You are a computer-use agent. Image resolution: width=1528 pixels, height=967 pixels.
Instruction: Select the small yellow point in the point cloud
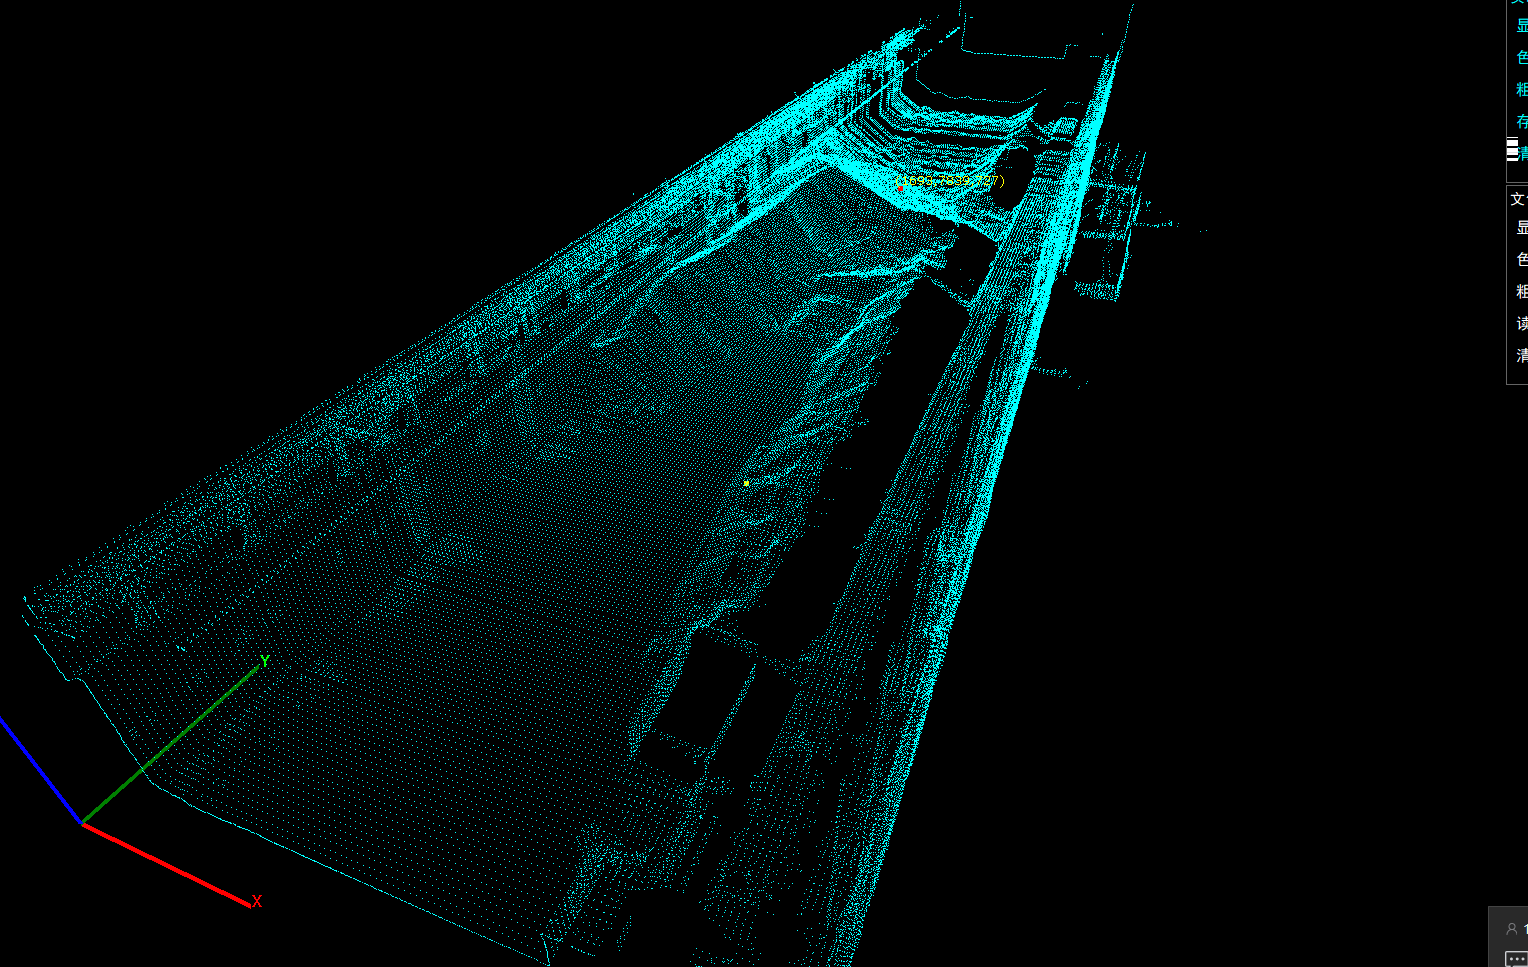pos(746,483)
